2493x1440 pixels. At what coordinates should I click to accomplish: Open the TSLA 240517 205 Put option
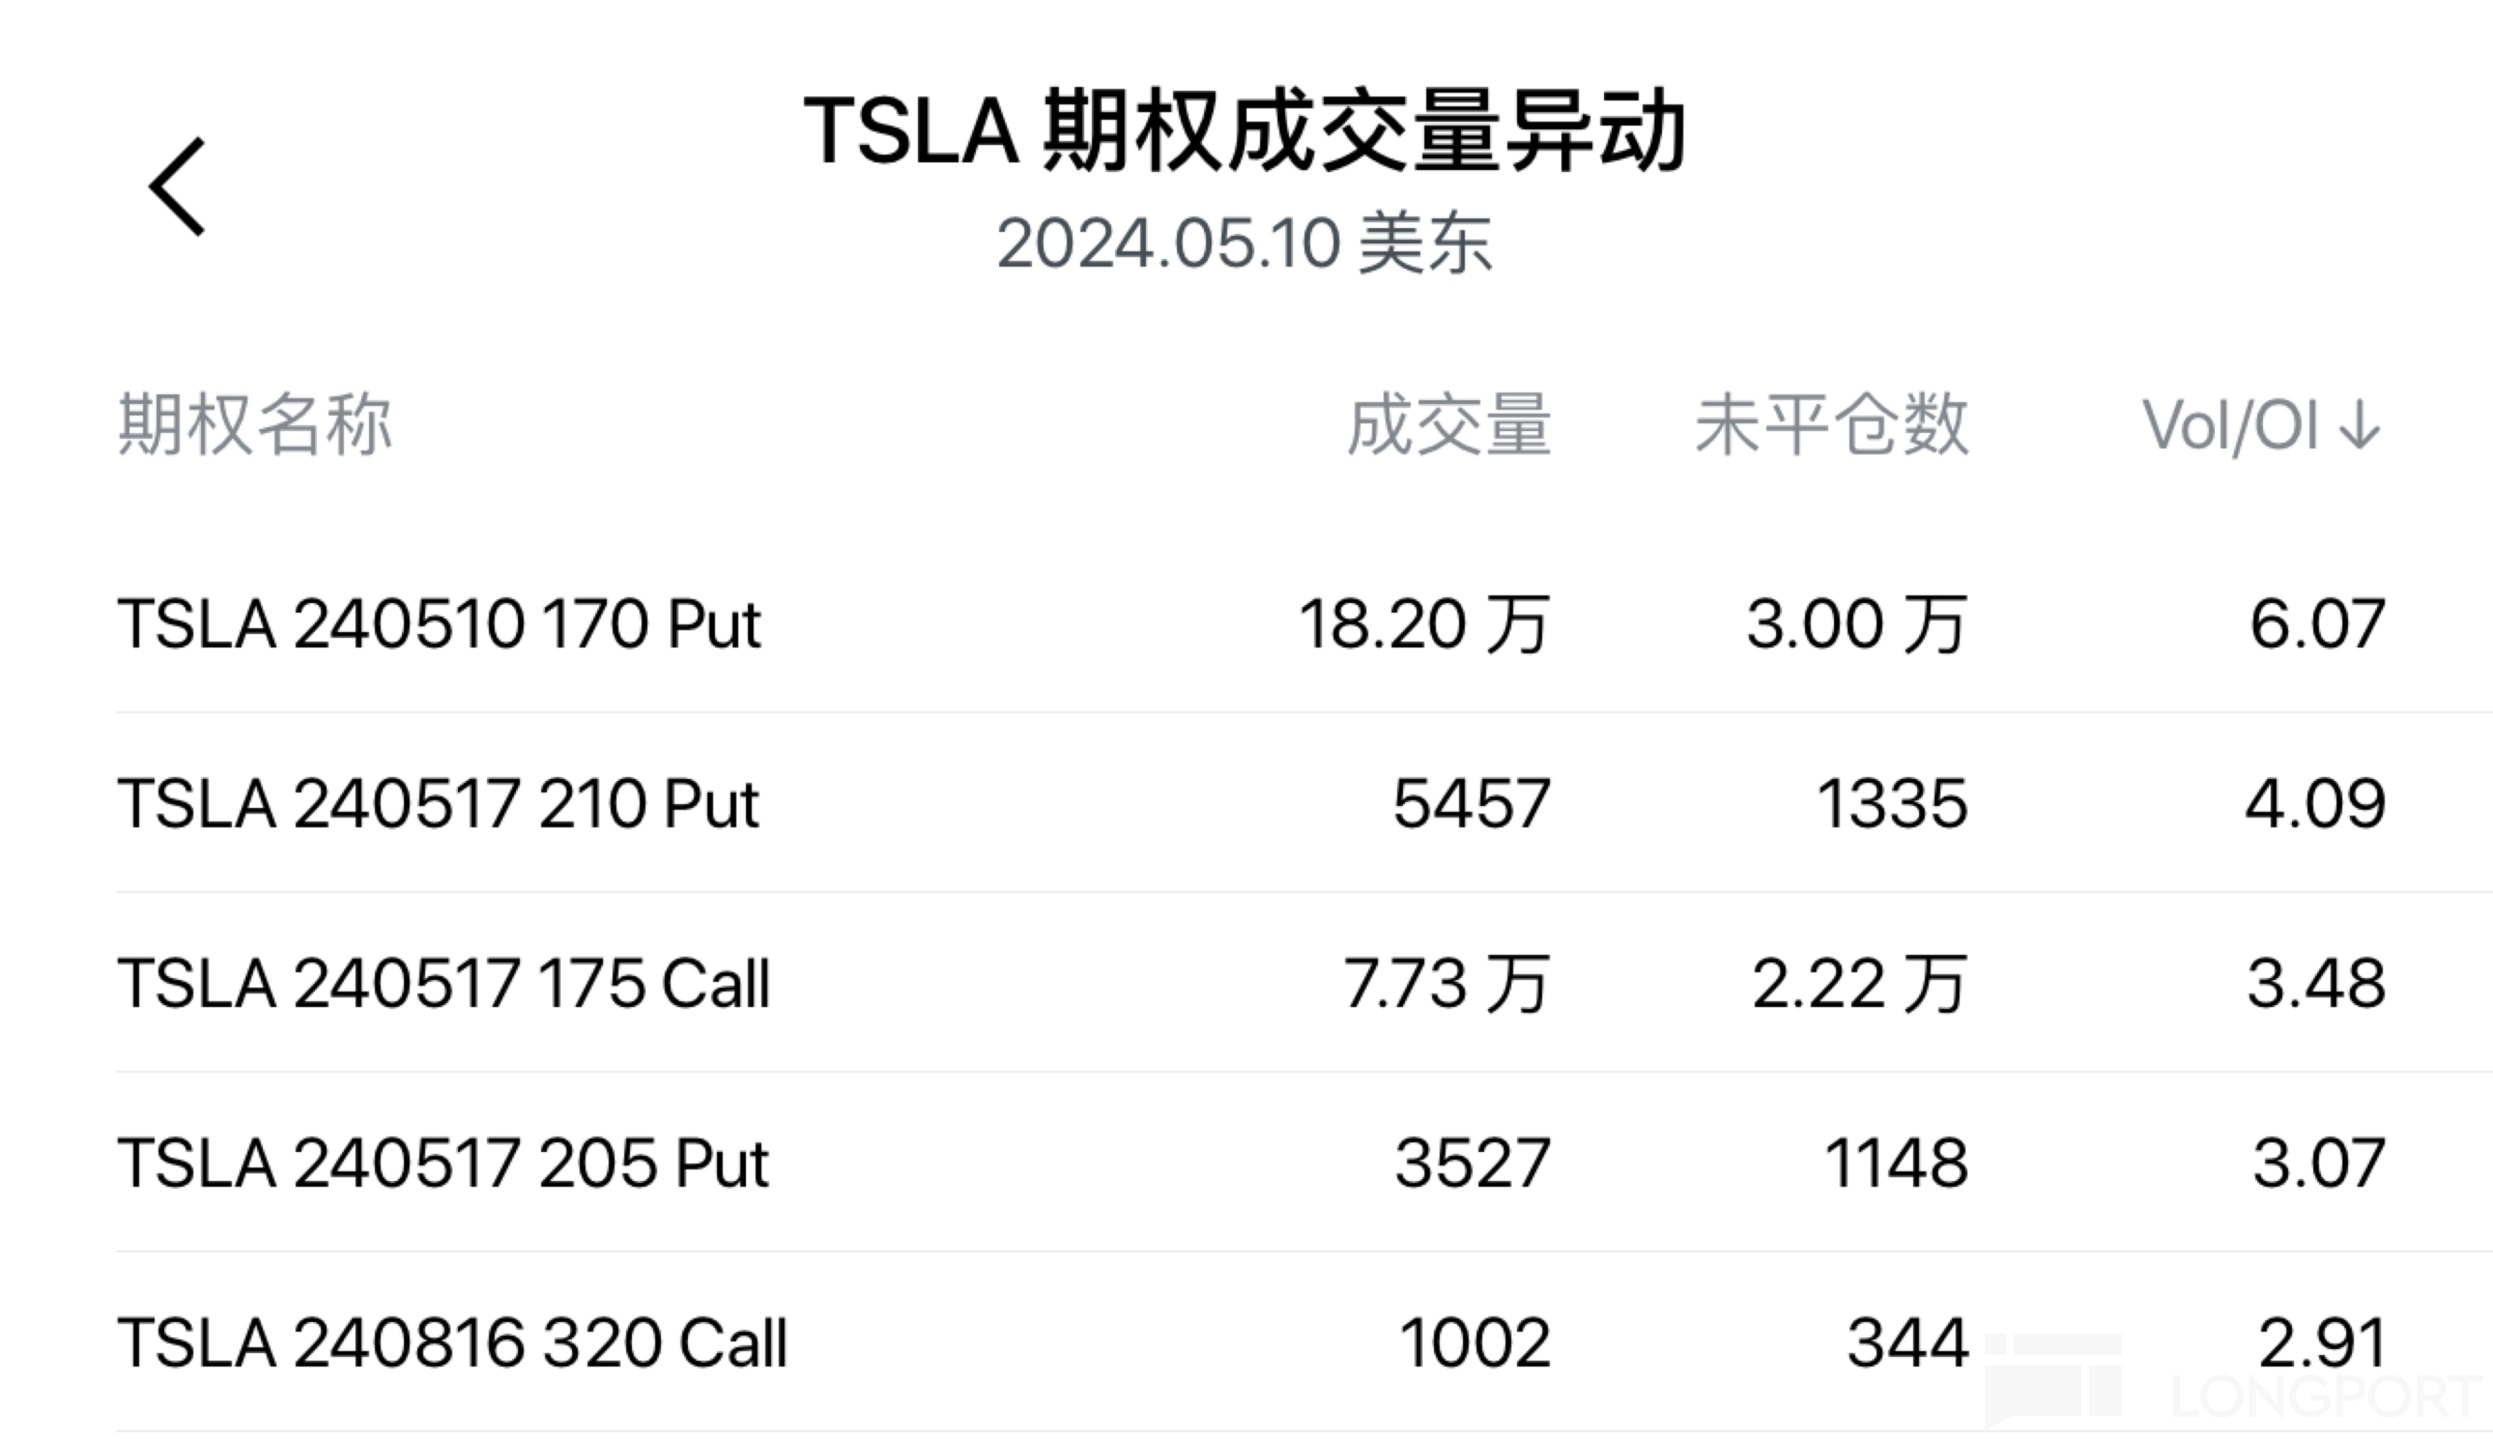[443, 1163]
